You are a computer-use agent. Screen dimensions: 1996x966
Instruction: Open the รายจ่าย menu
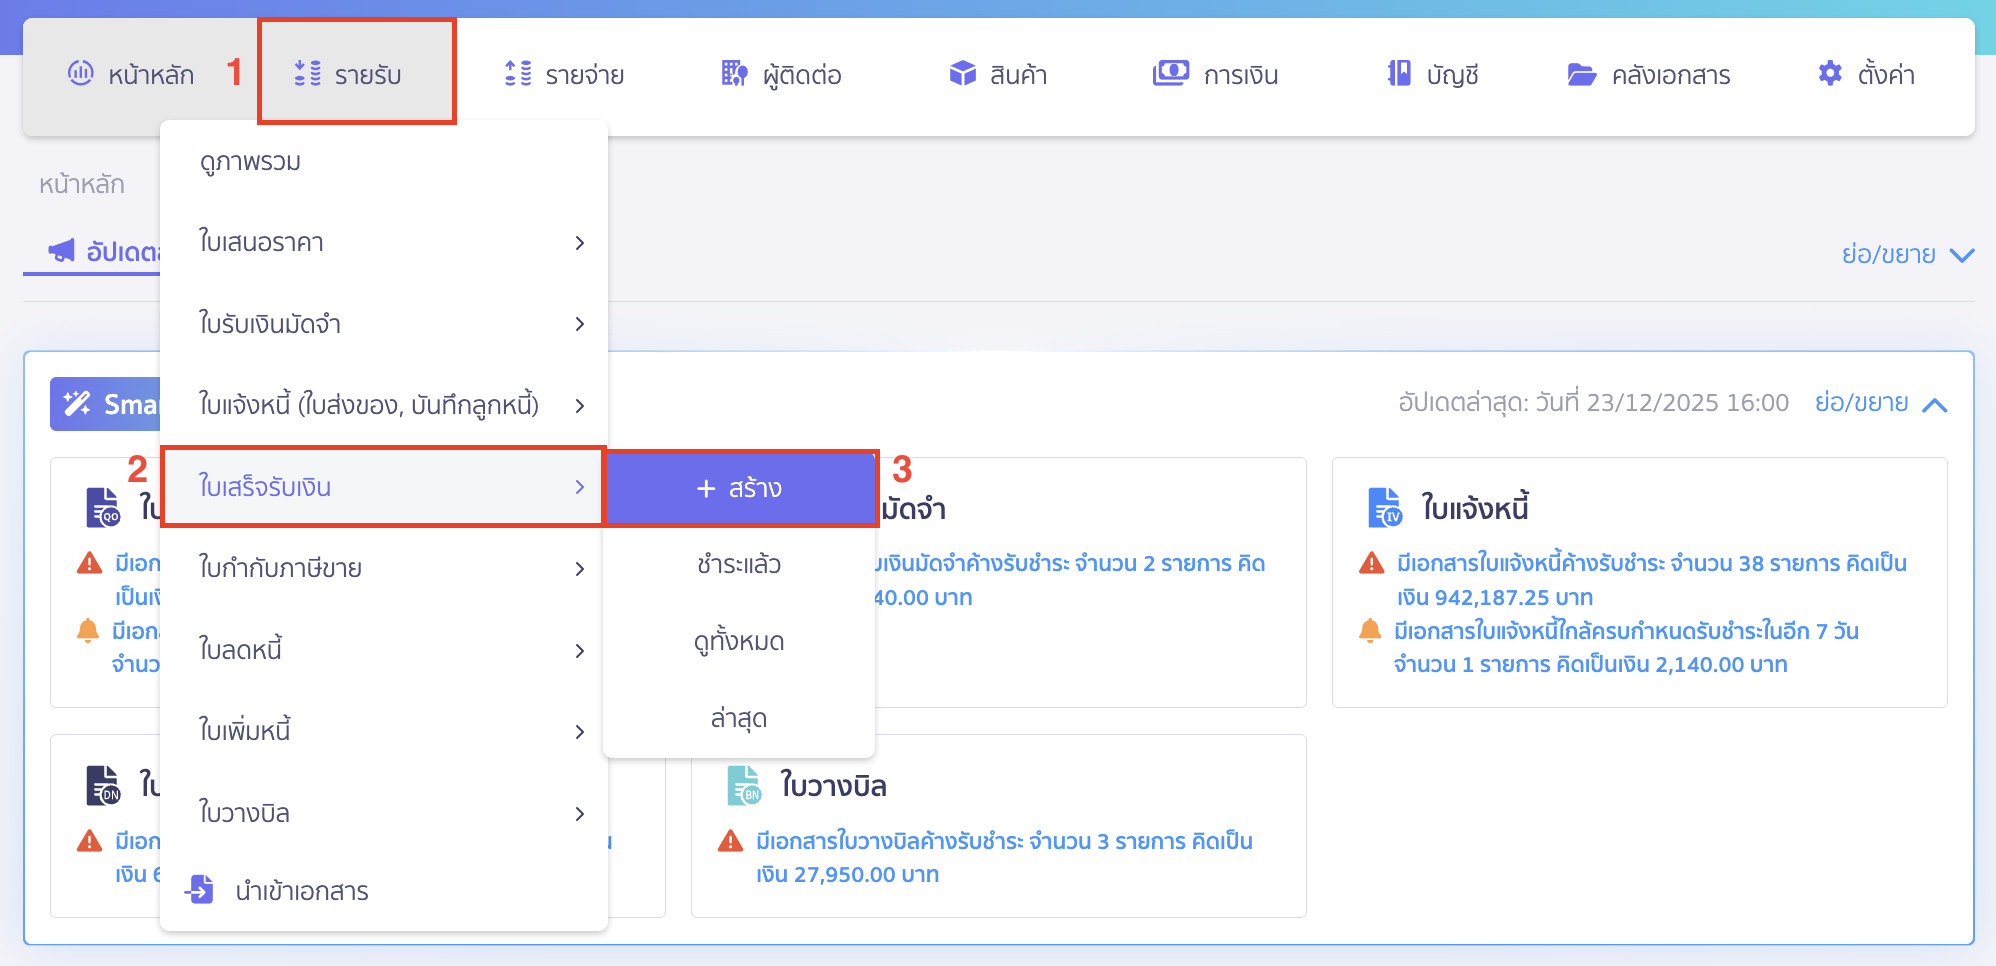(x=563, y=73)
